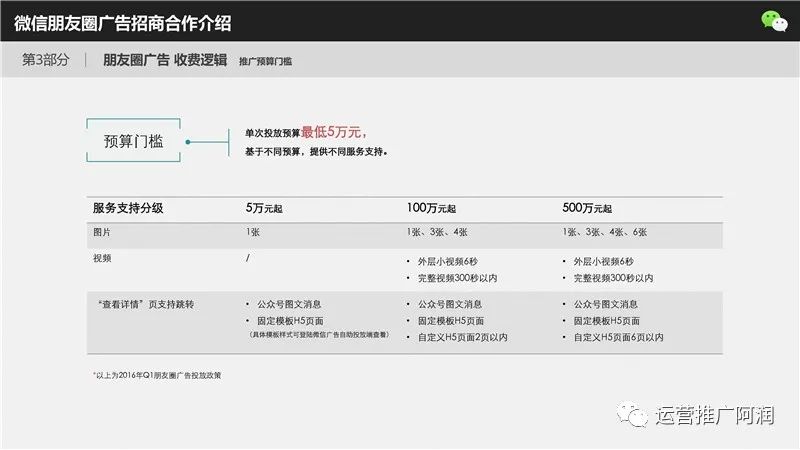Click the "查看详情"页支持跳转 row label
The image size is (800, 450).
click(x=145, y=304)
